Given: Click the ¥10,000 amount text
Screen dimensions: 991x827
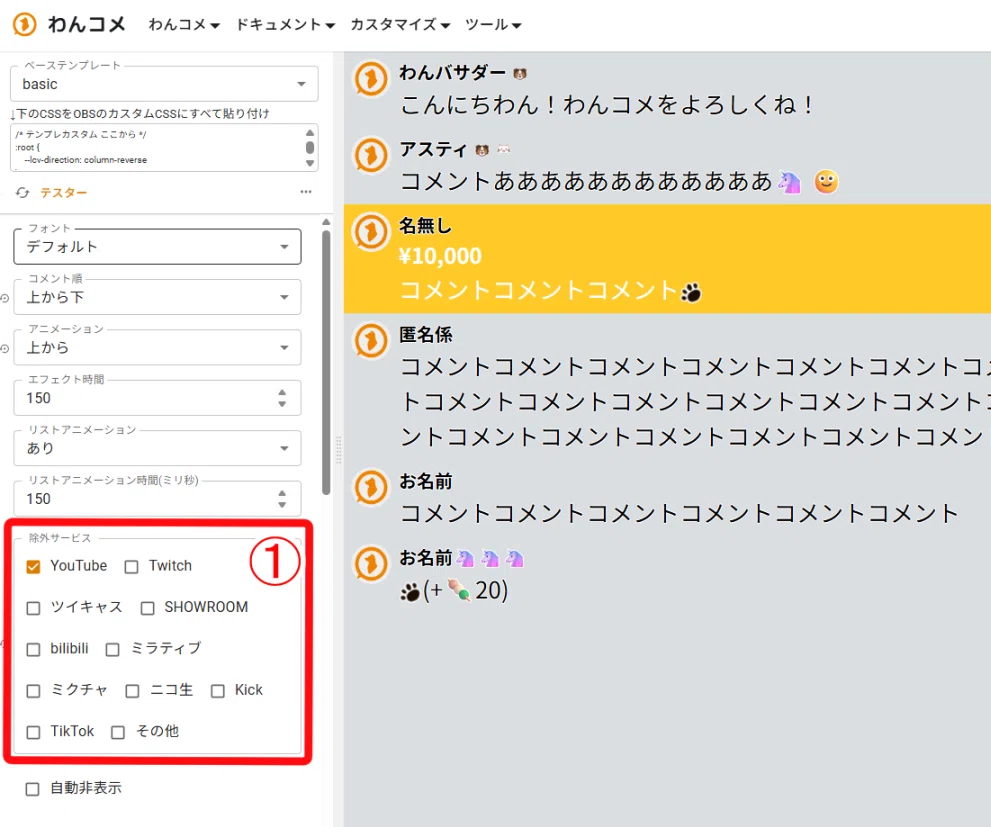Looking at the screenshot, I should (x=441, y=257).
